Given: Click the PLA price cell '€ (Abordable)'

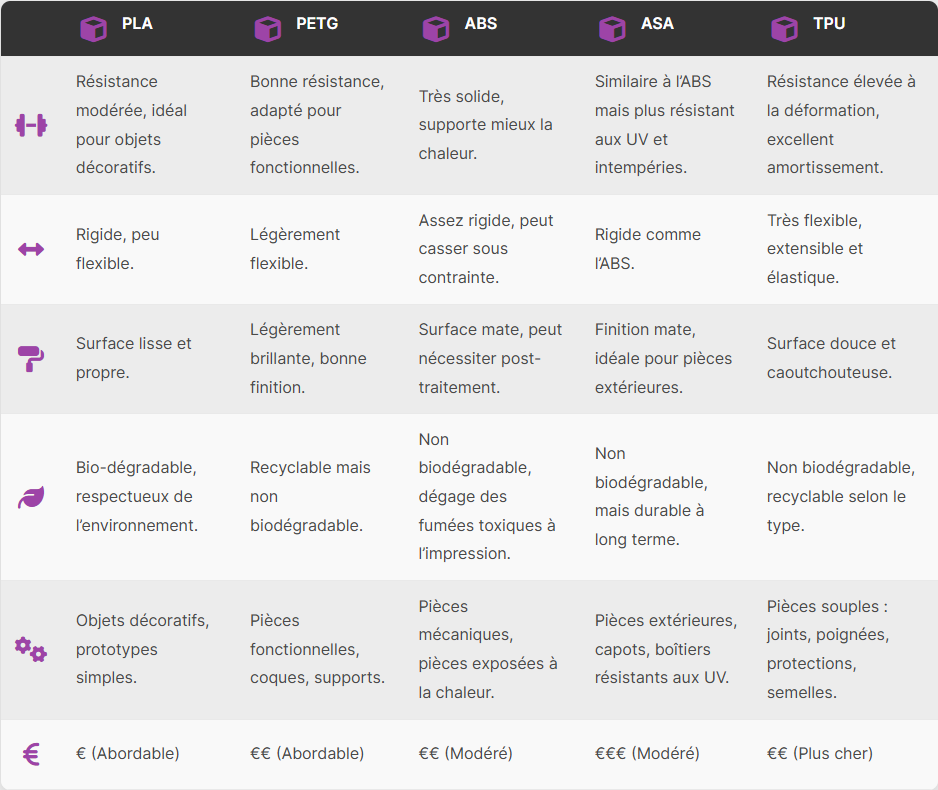Looking at the screenshot, I should tap(127, 754).
